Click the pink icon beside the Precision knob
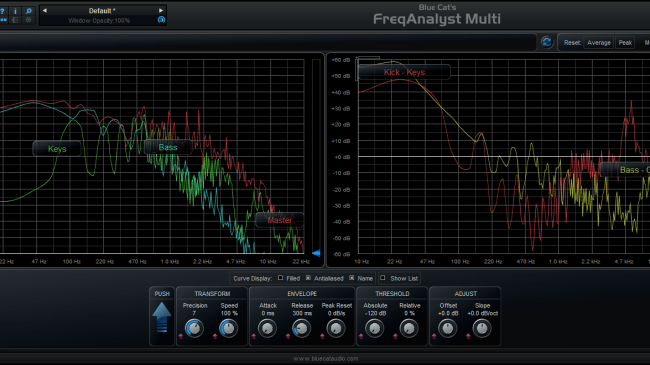Screen dimensions: 650x365 click(x=181, y=336)
